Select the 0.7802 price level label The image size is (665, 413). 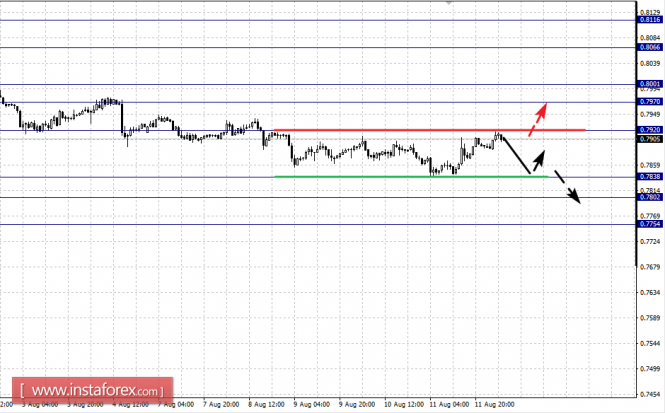point(650,197)
